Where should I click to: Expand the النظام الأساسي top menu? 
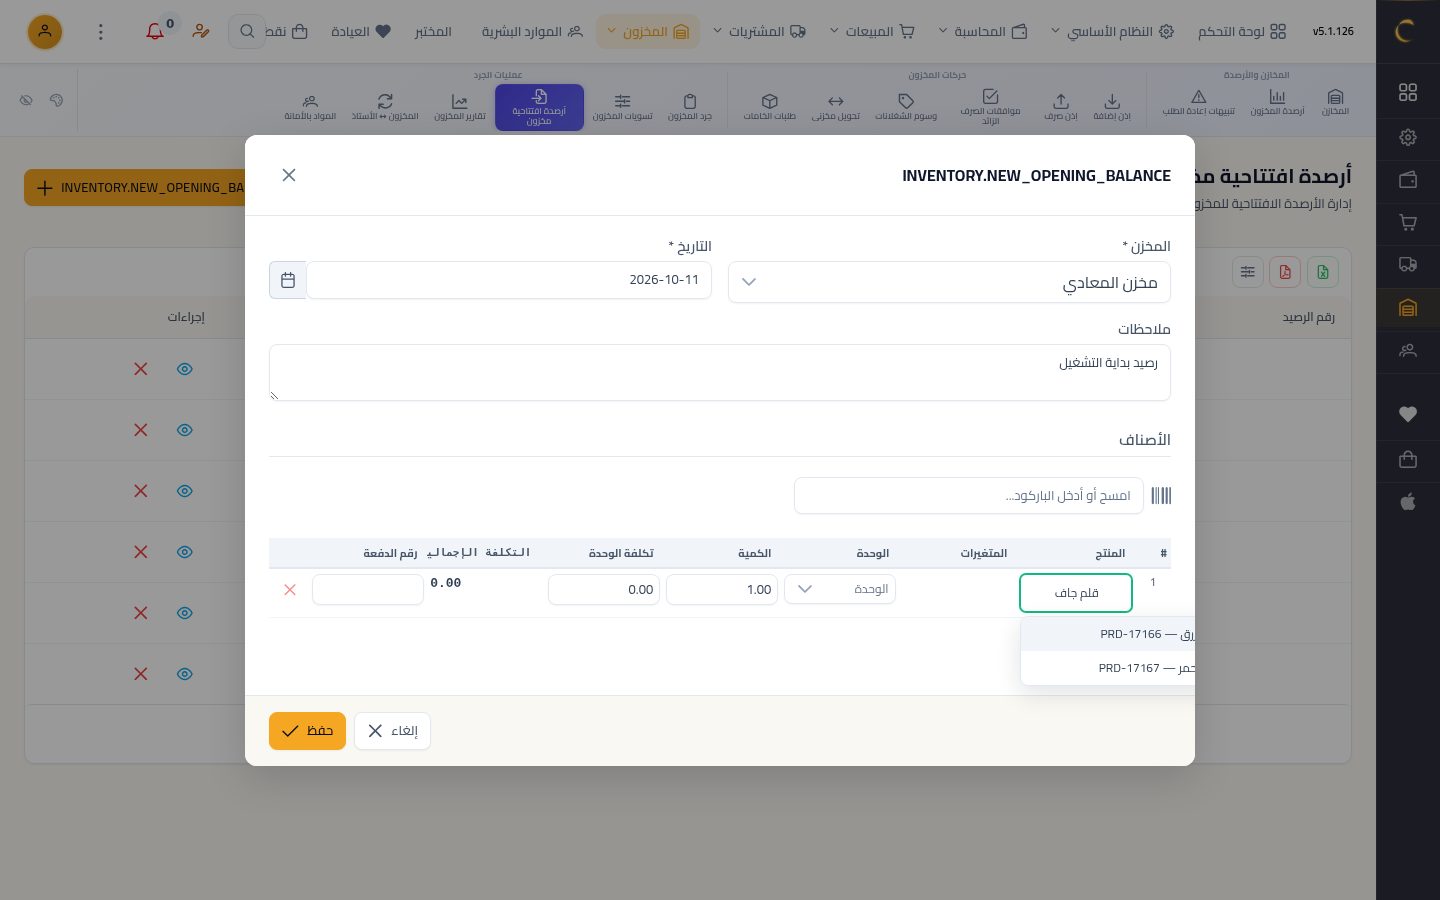coord(1111,32)
